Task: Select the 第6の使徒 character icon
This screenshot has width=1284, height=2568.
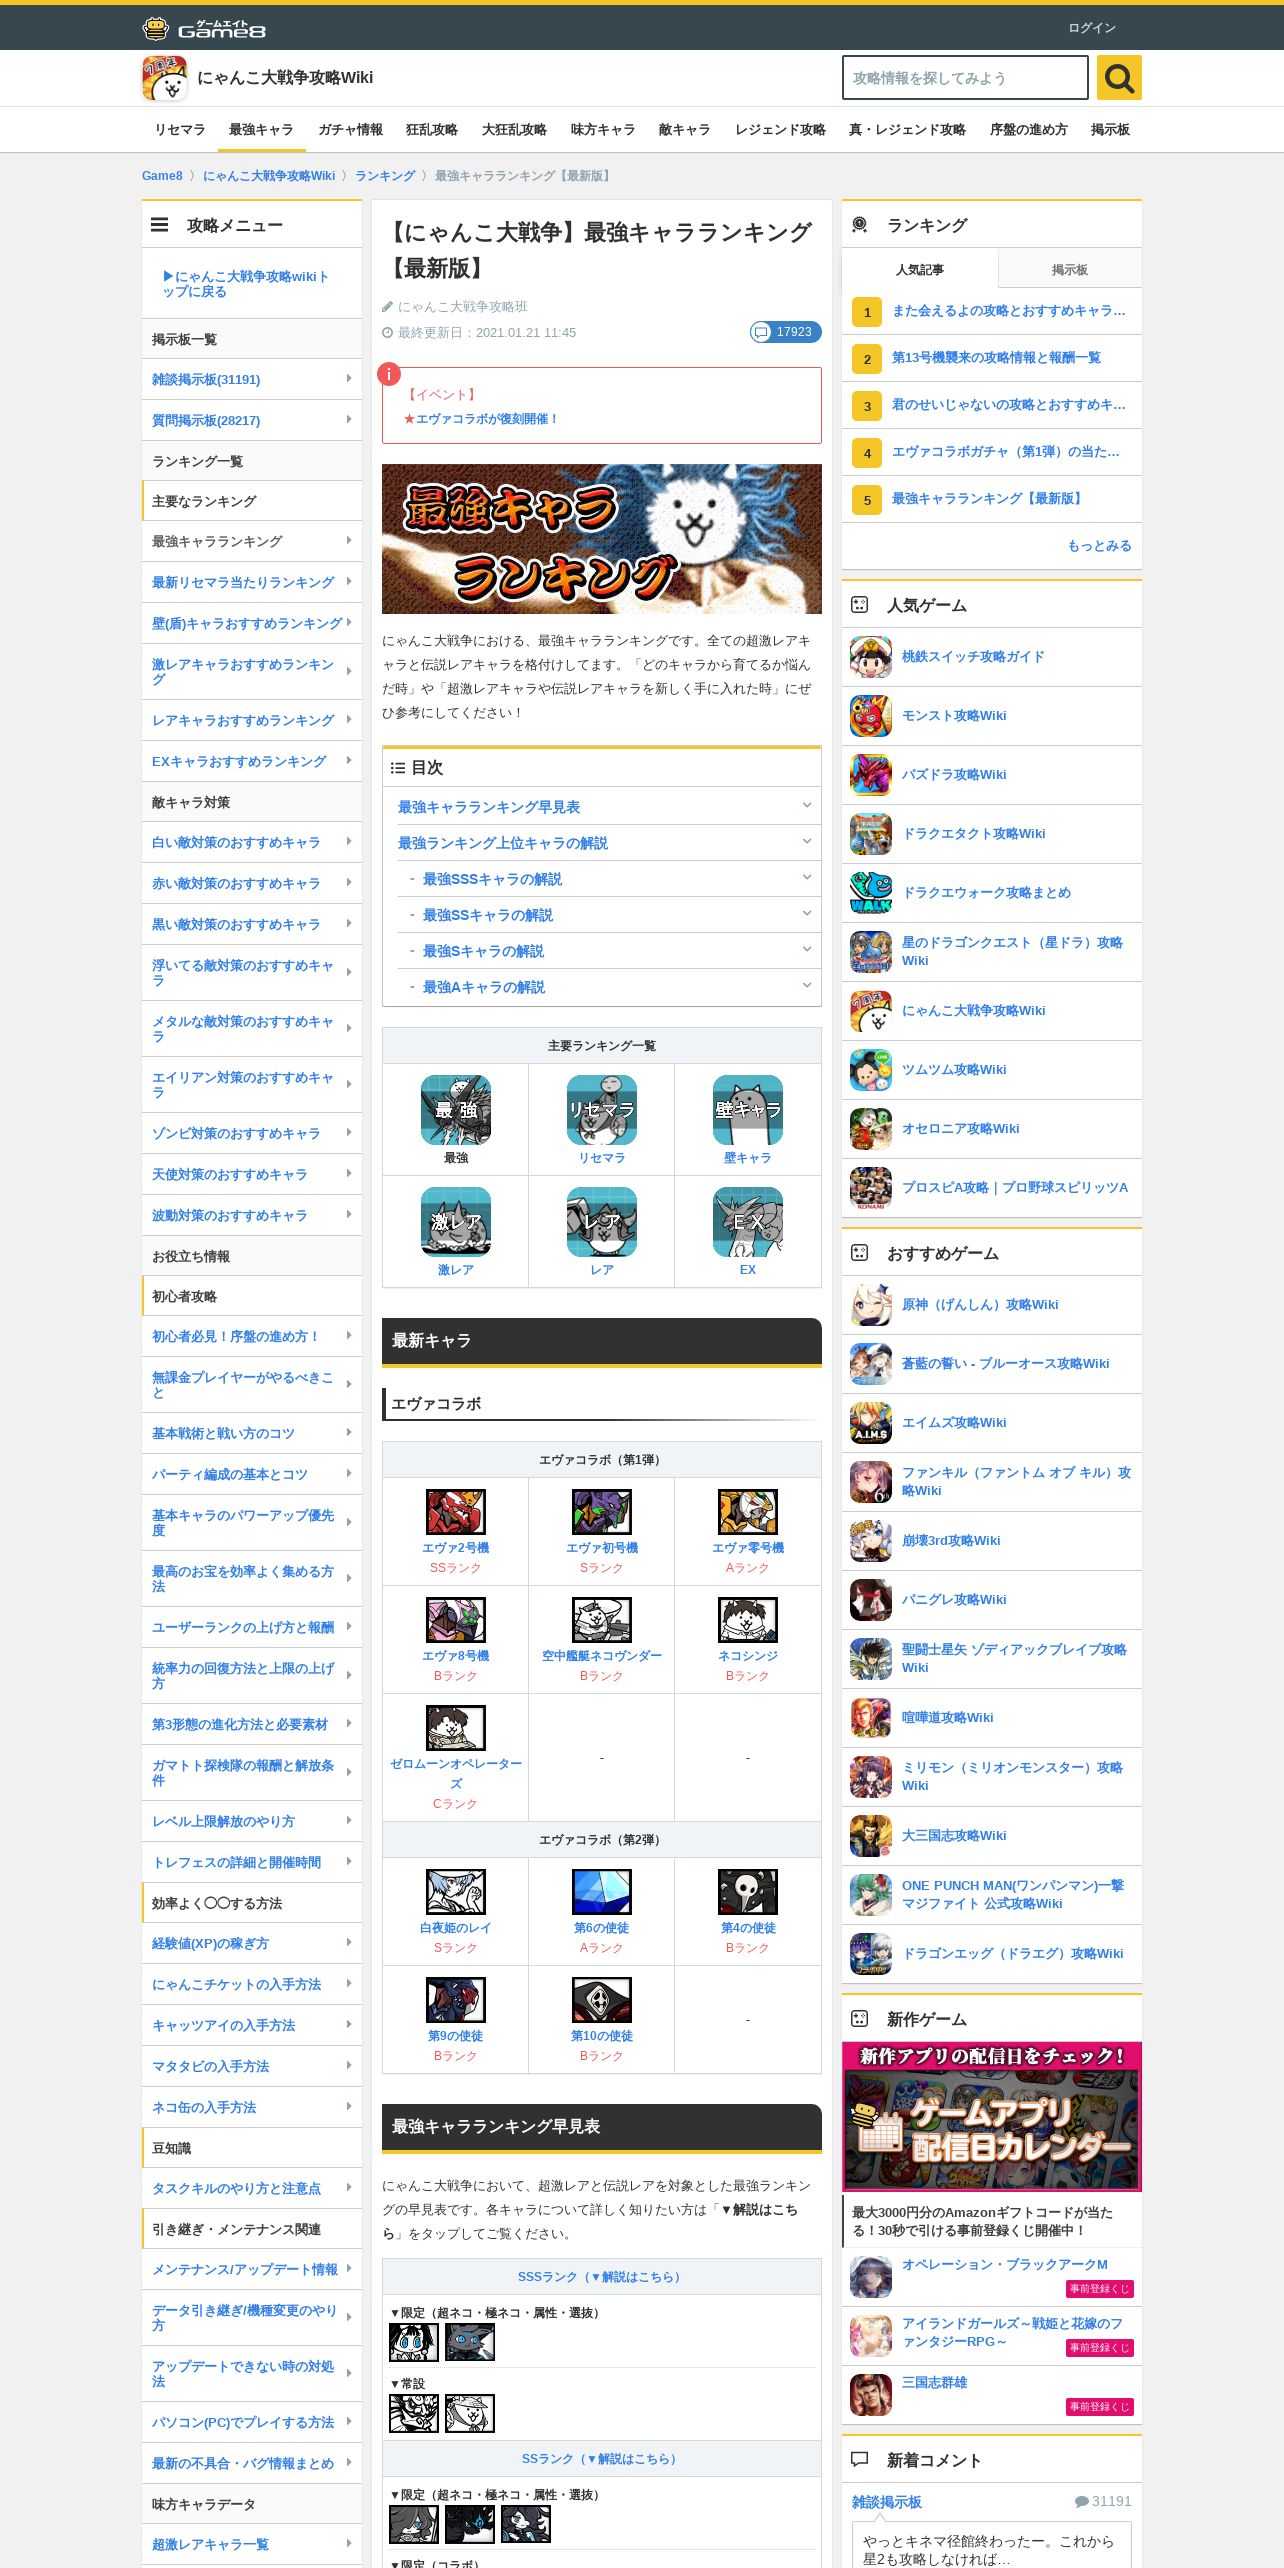Action: 602,1892
